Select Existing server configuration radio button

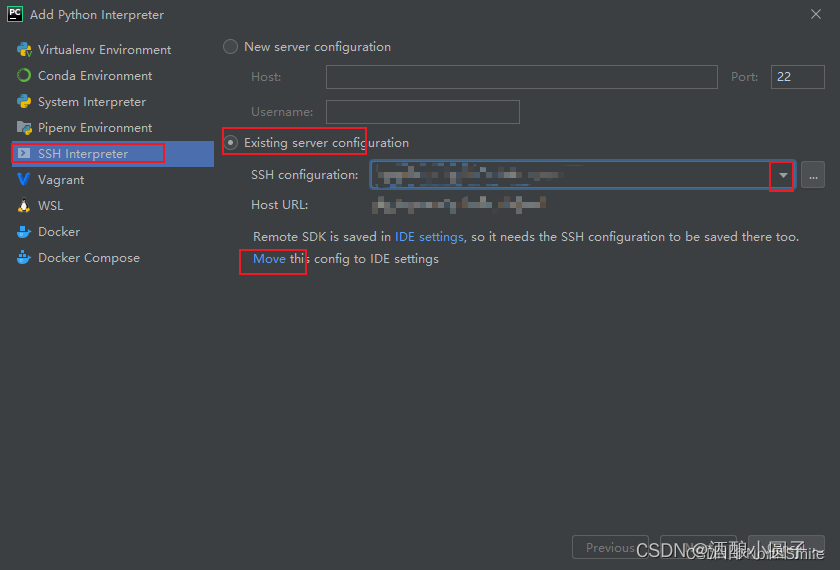pyautogui.click(x=230, y=142)
